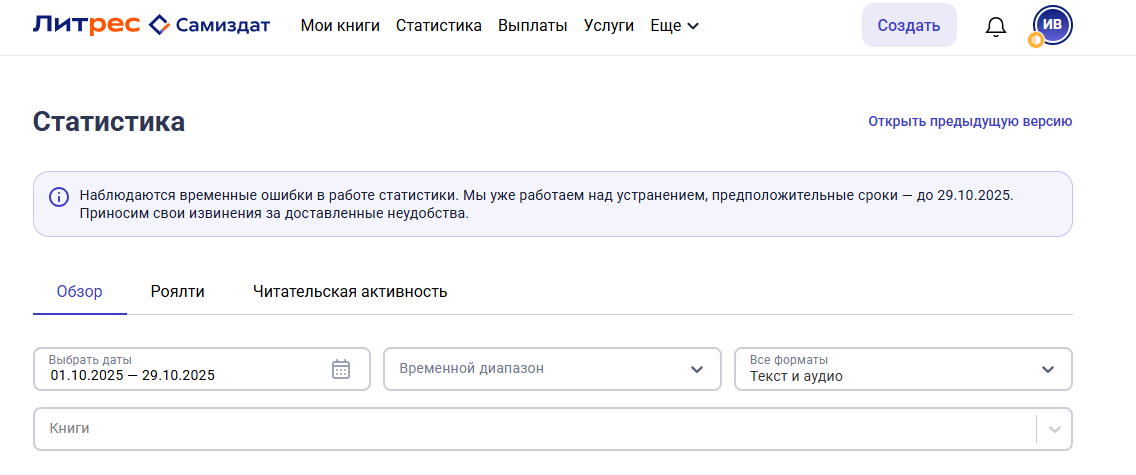The image size is (1136, 475).
Task: Expand the Временной диапазон dropdown
Action: tap(552, 369)
